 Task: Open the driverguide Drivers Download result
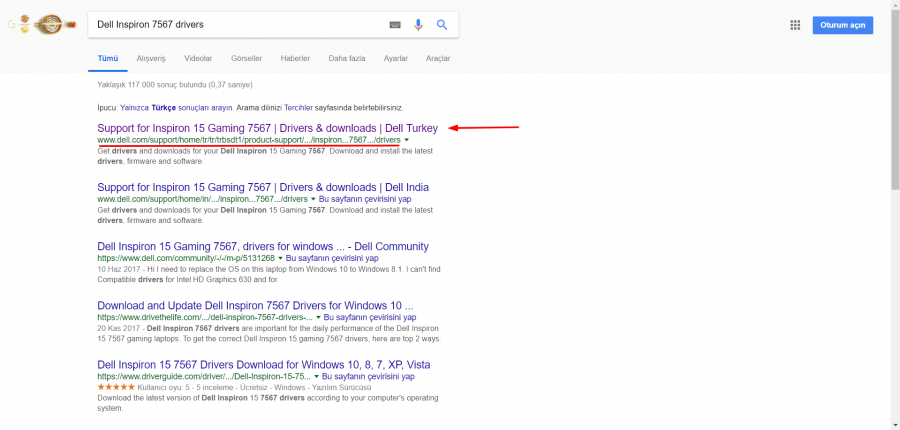264,365
